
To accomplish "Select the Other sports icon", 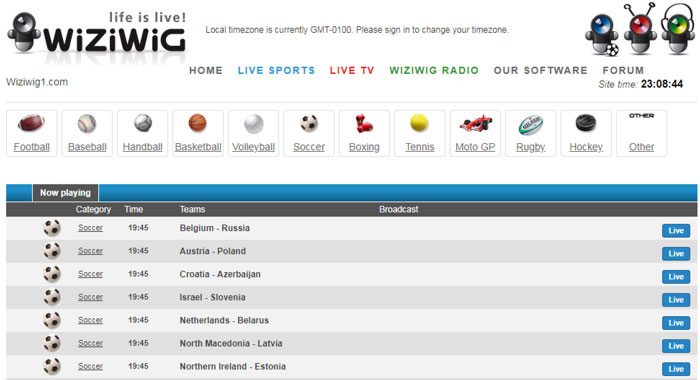I will pos(642,116).
